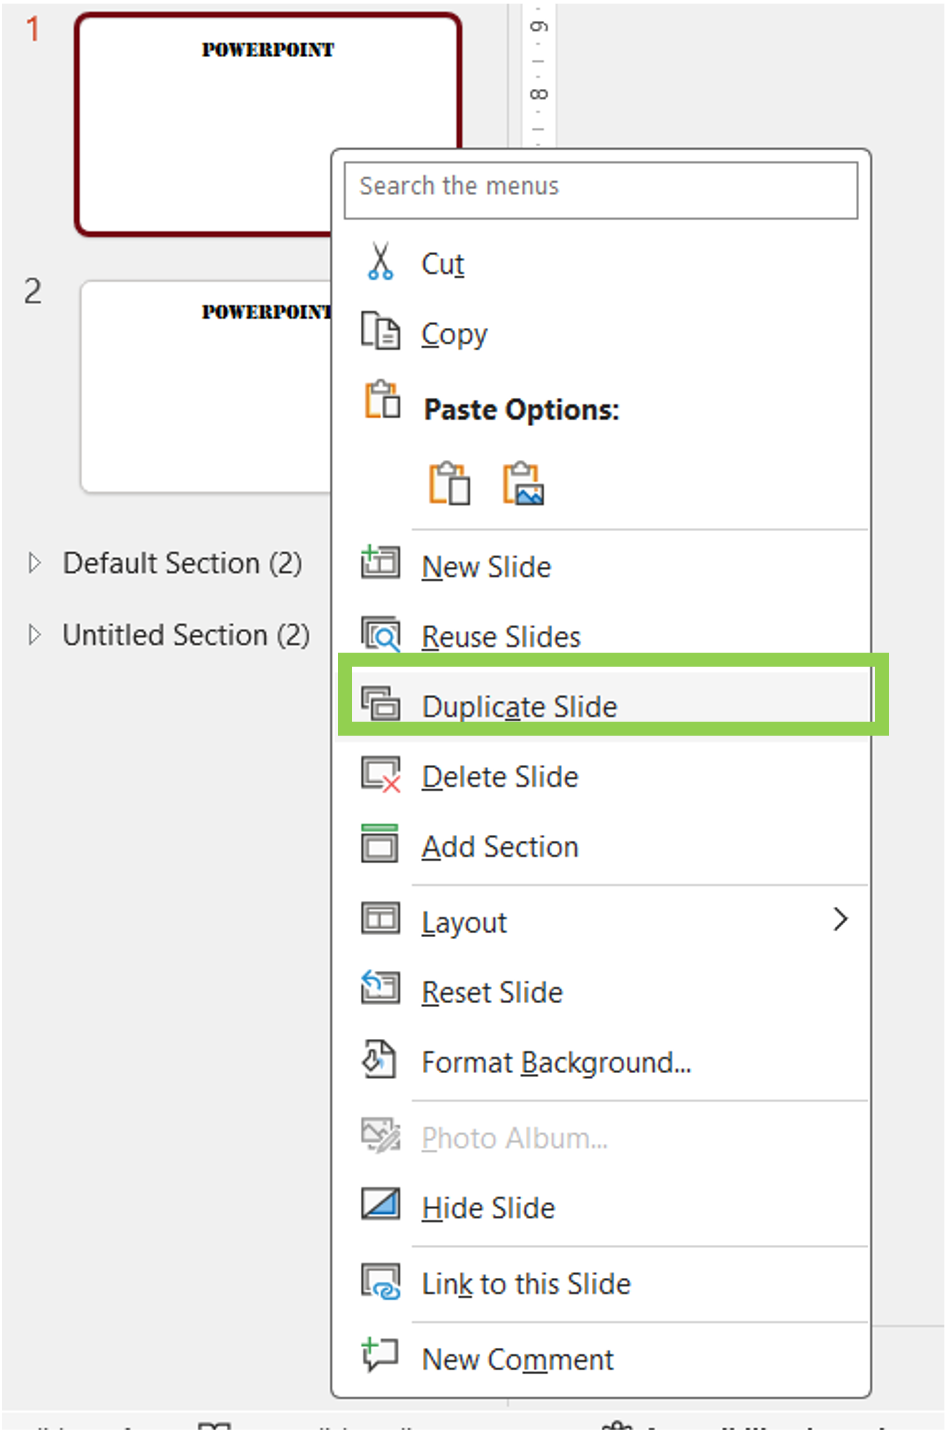Click the Reset Slide icon

pos(380,990)
